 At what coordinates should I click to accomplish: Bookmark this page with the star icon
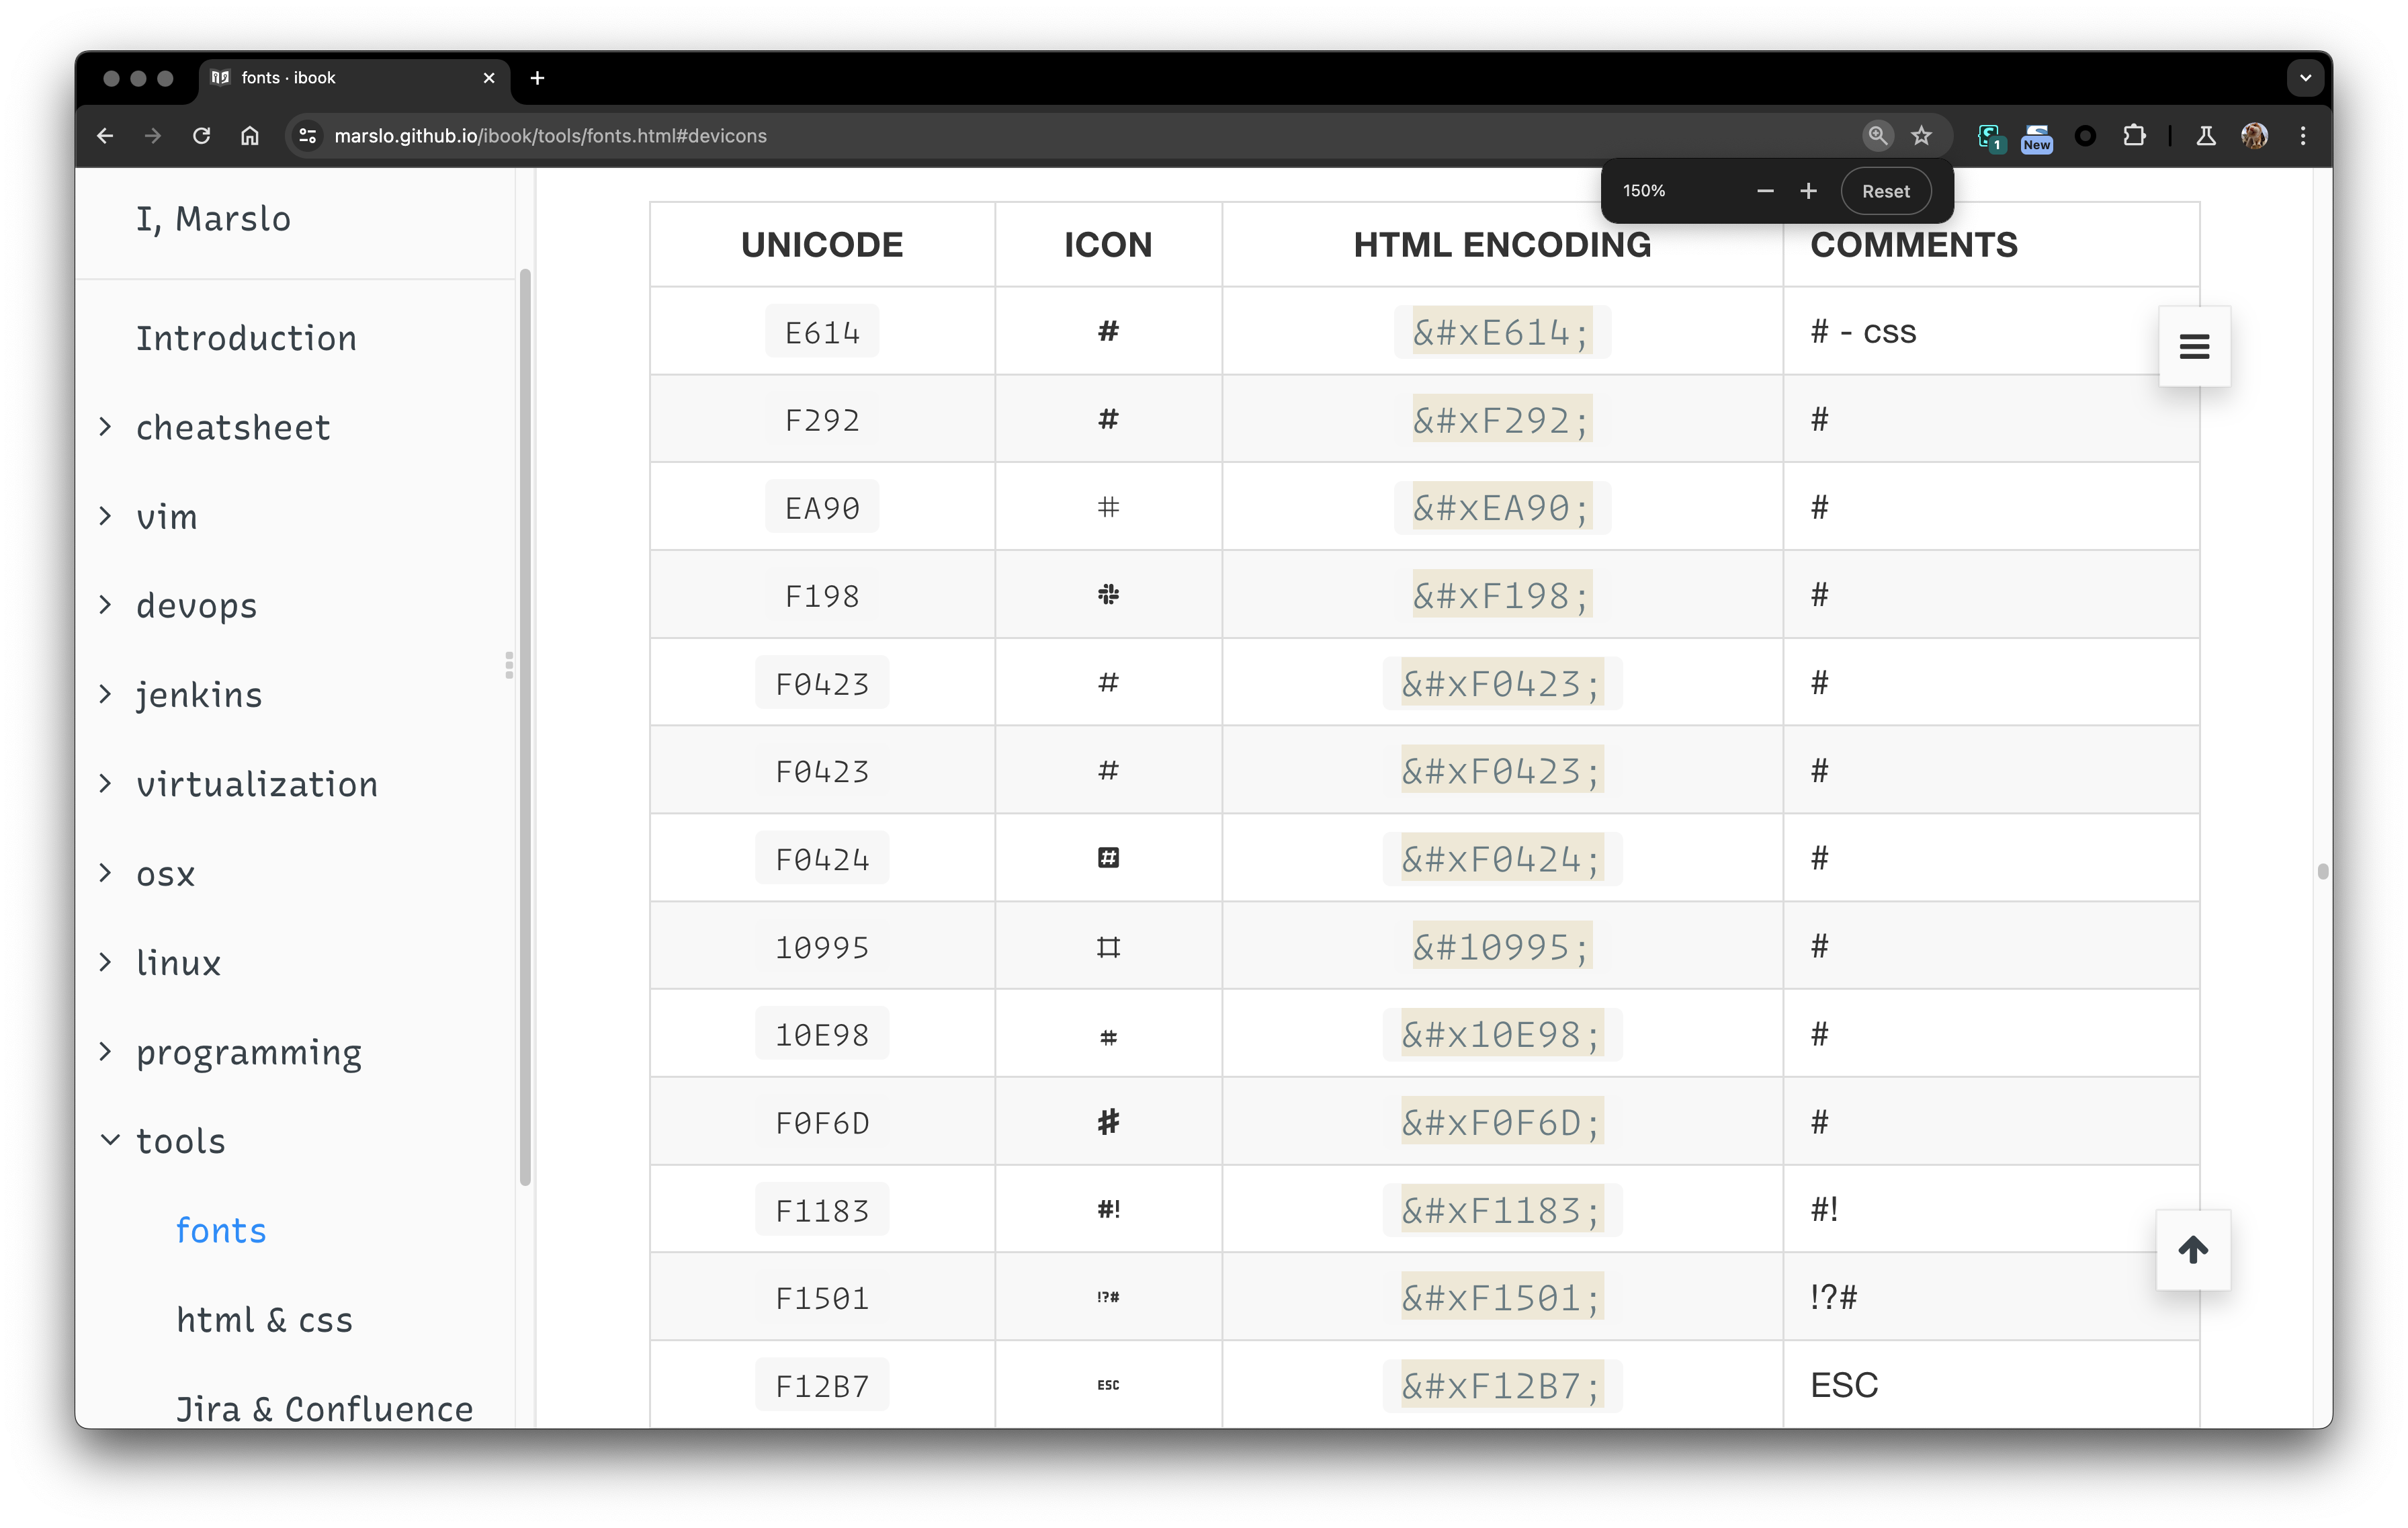tap(1921, 136)
